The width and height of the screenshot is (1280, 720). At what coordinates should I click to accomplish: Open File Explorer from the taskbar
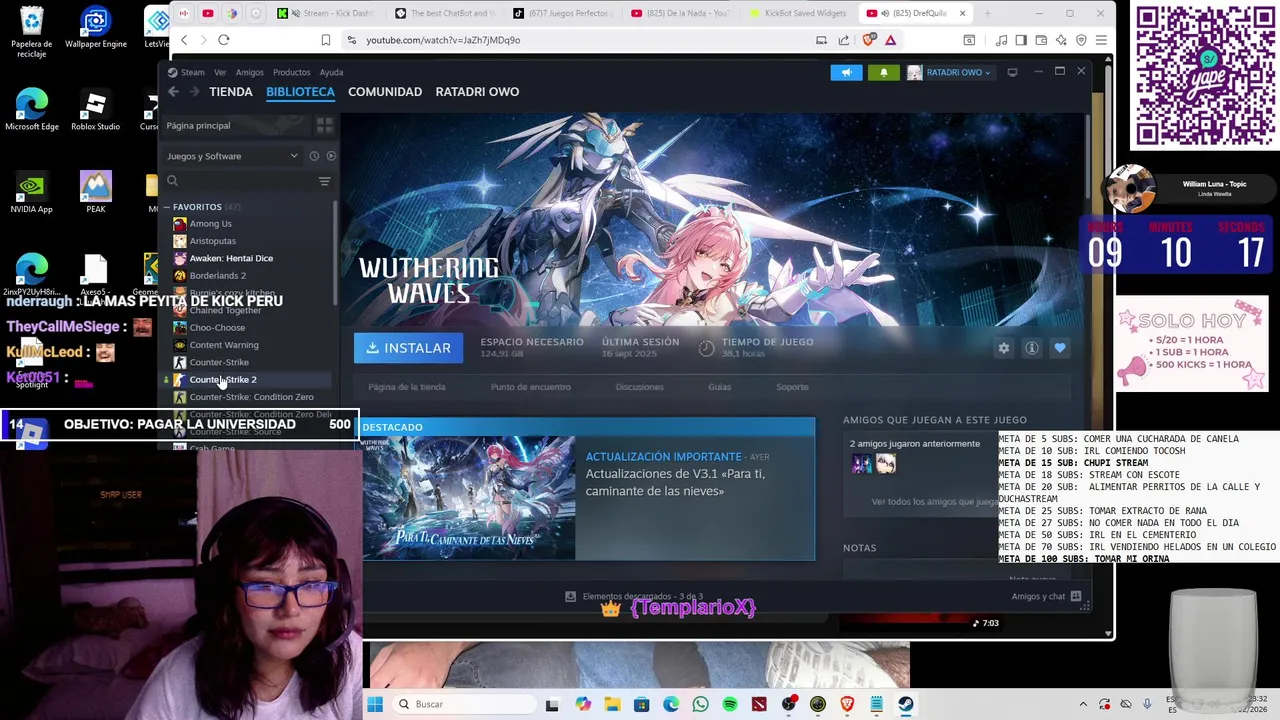612,704
